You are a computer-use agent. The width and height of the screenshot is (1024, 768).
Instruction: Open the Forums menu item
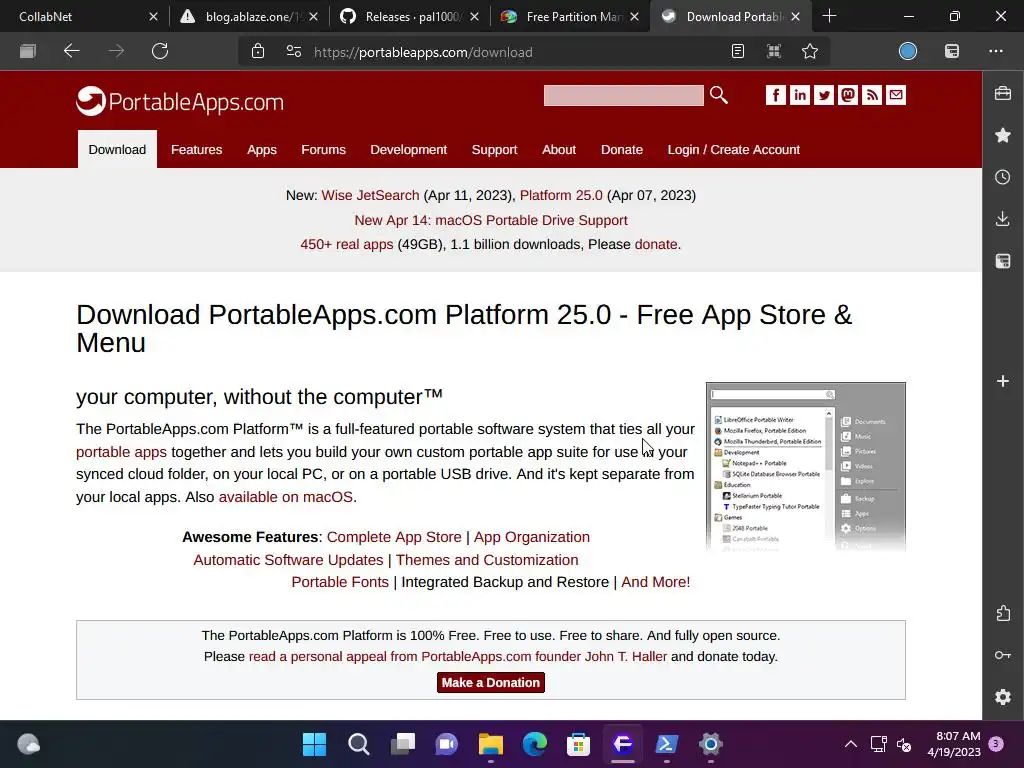(323, 150)
